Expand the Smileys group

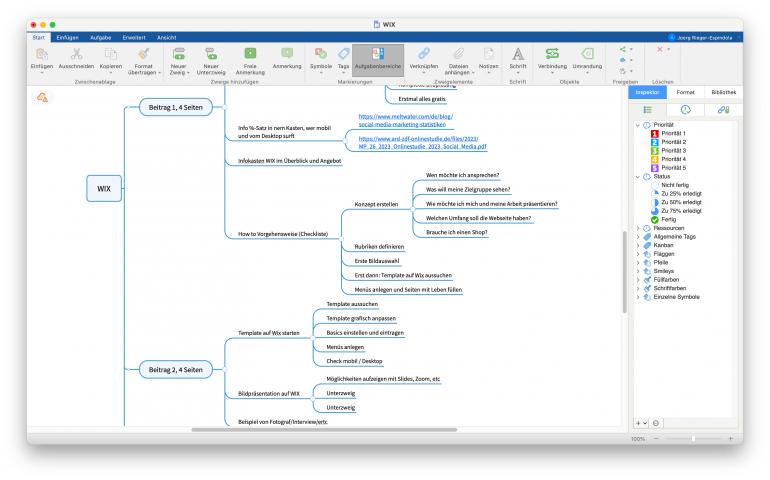(x=638, y=271)
